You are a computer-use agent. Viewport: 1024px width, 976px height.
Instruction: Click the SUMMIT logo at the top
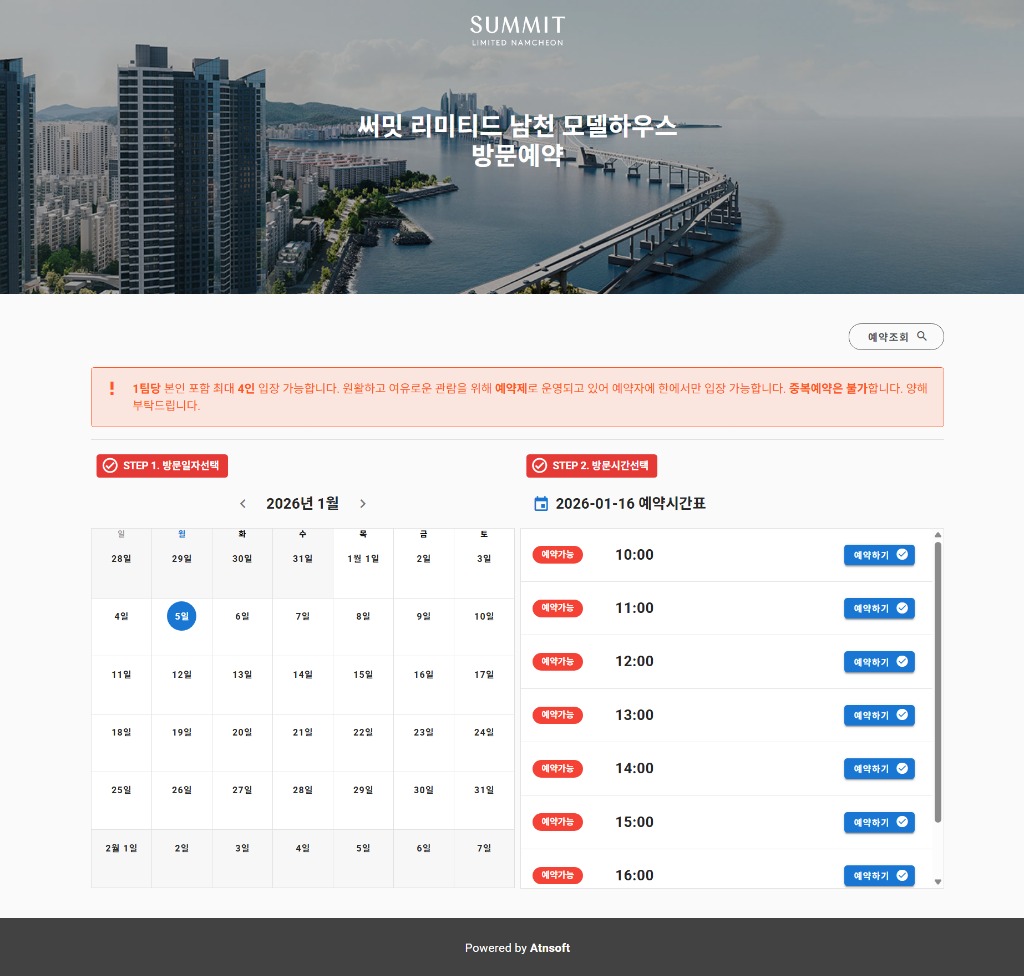pyautogui.click(x=516, y=29)
